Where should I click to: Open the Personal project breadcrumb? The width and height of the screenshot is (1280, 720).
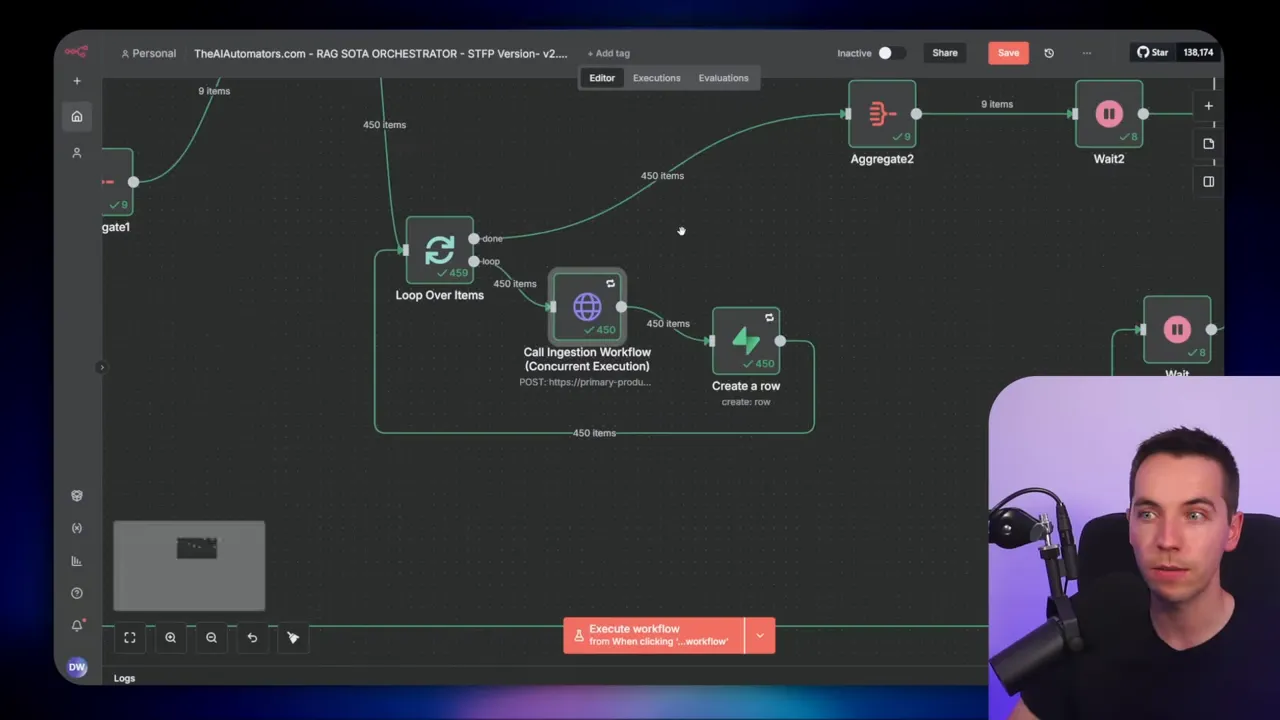click(x=148, y=53)
